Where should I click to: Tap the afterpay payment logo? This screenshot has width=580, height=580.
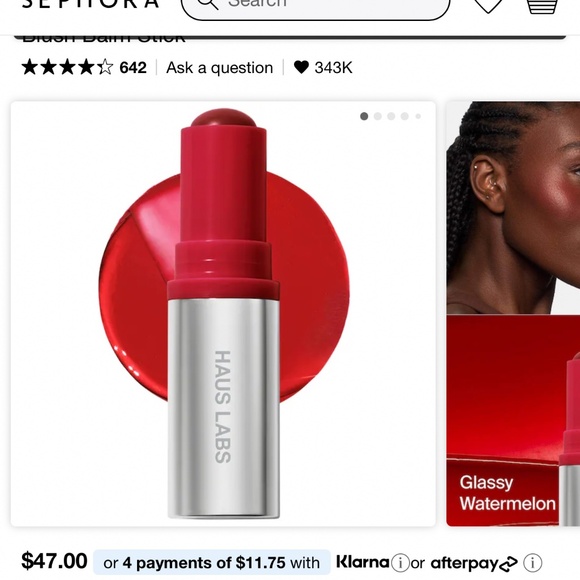point(474,563)
